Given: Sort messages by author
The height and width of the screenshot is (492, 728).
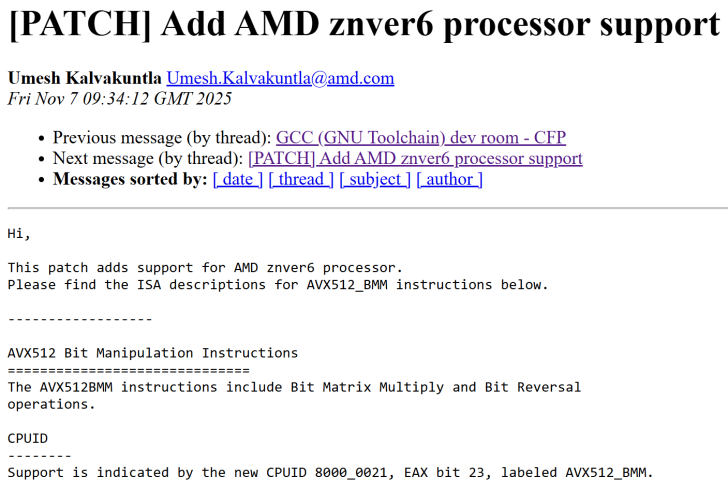Looking at the screenshot, I should click(450, 179).
